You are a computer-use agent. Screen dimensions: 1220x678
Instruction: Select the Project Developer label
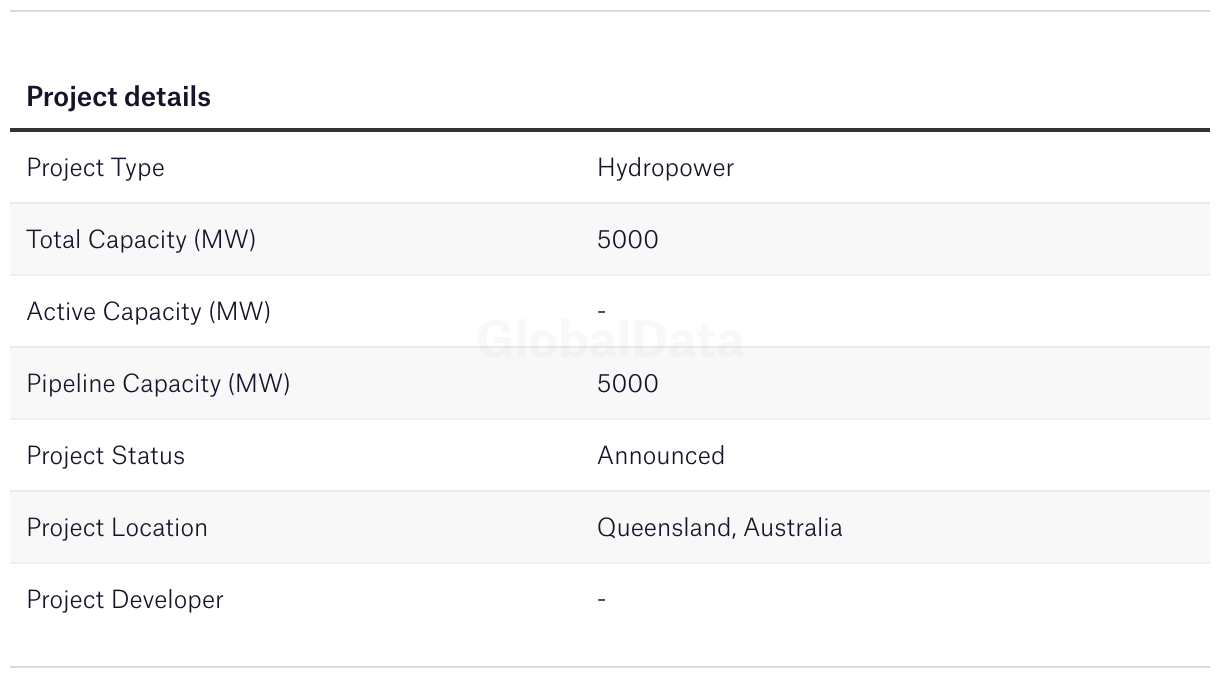click(x=125, y=600)
